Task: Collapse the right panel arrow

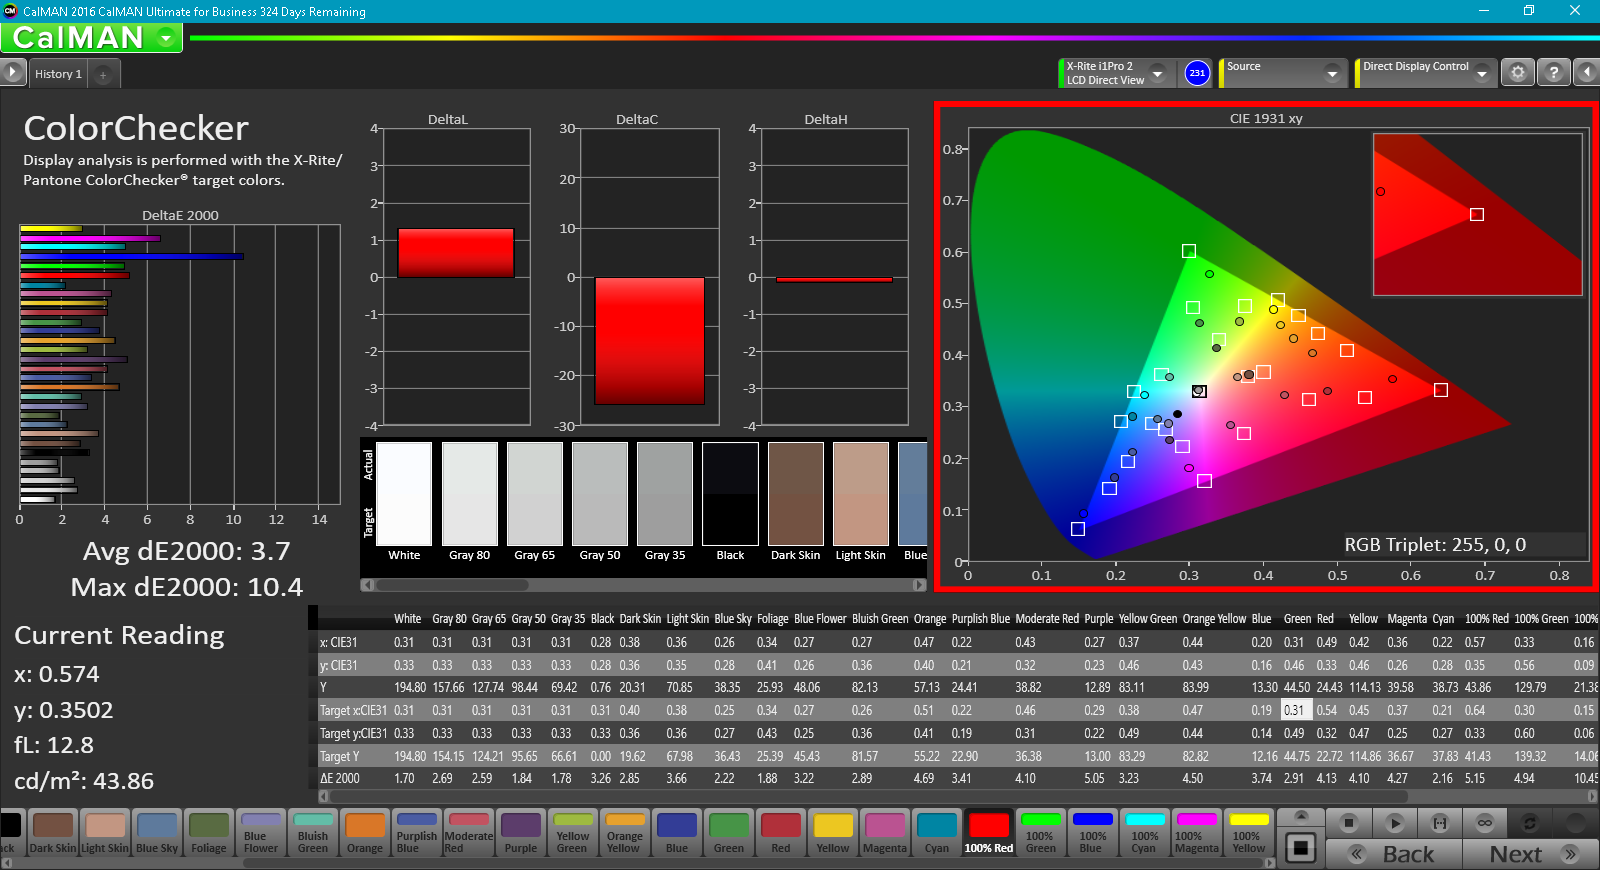Action: [1586, 73]
